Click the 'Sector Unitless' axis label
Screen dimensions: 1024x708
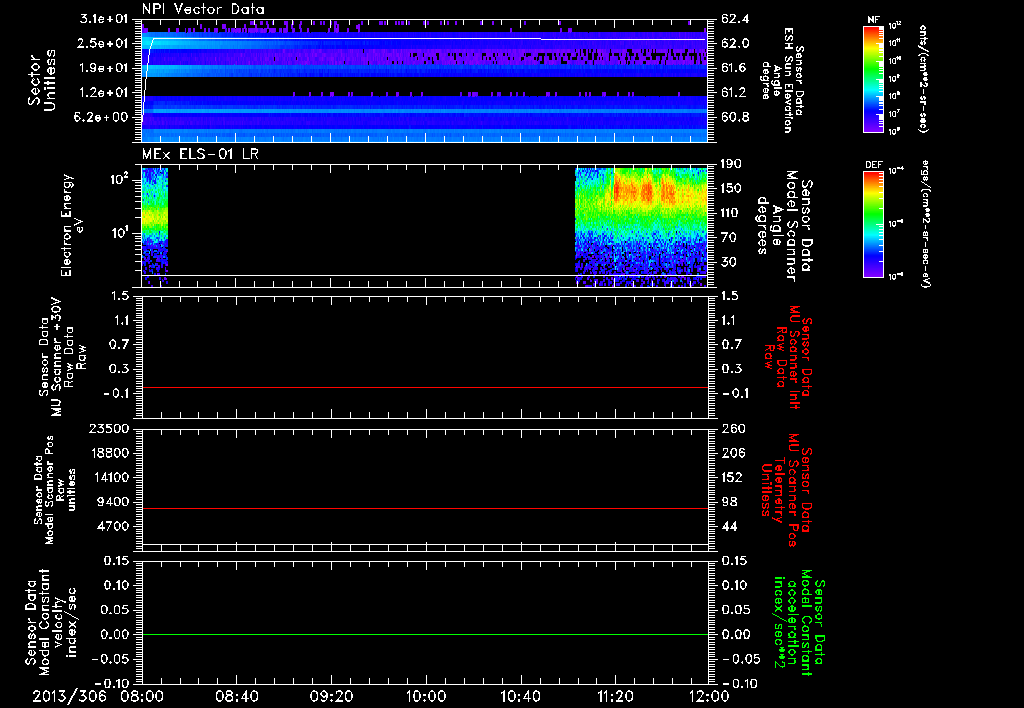coord(42,80)
